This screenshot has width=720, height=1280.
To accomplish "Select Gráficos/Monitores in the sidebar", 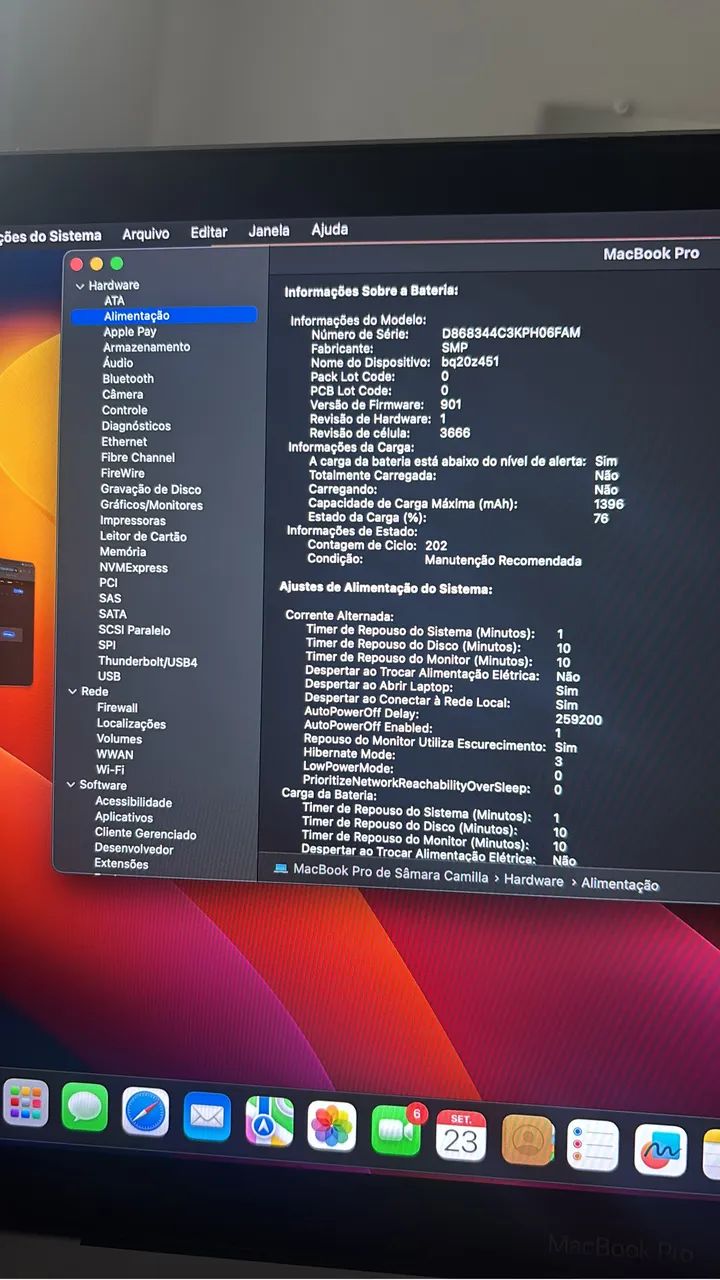I will click(151, 505).
